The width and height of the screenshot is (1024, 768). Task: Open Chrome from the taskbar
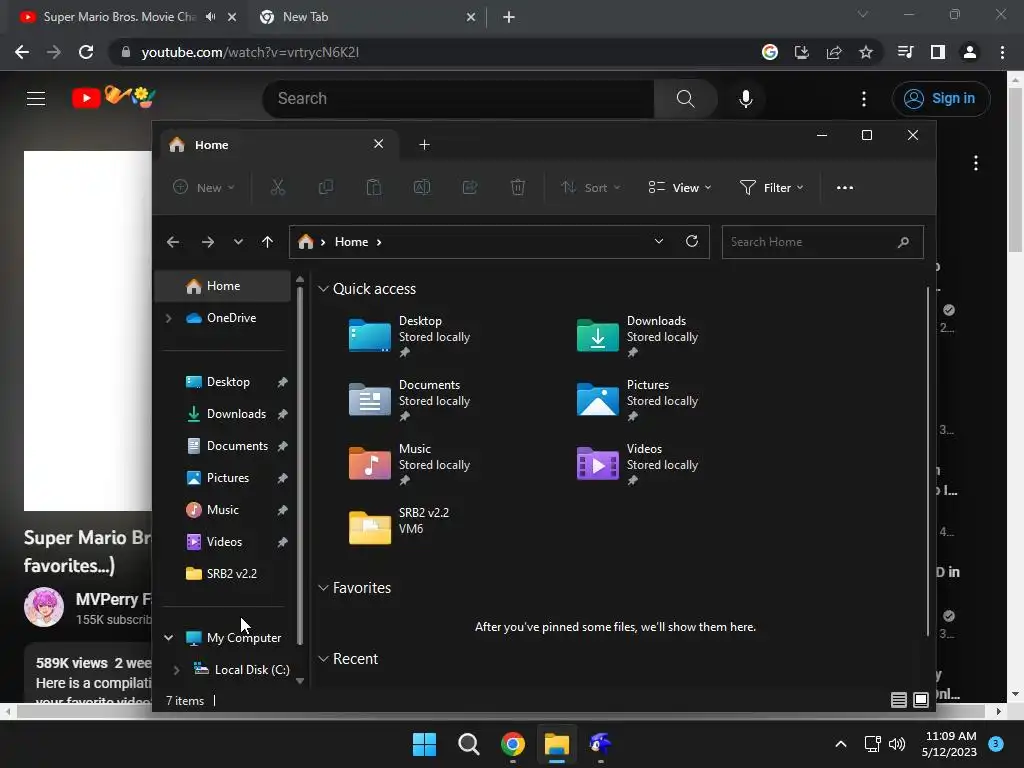pyautogui.click(x=513, y=744)
